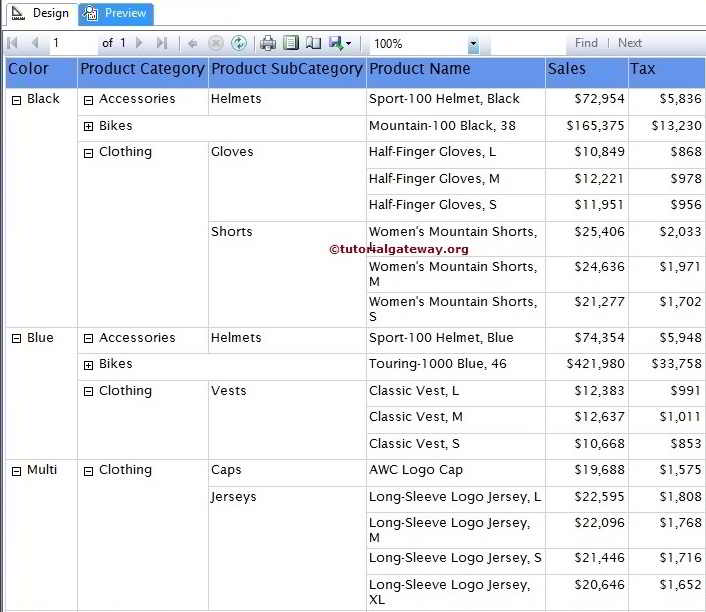This screenshot has width=706, height=612.
Task: Select the Touring-1000 Blue, 46 cell
Action: [x=456, y=367]
